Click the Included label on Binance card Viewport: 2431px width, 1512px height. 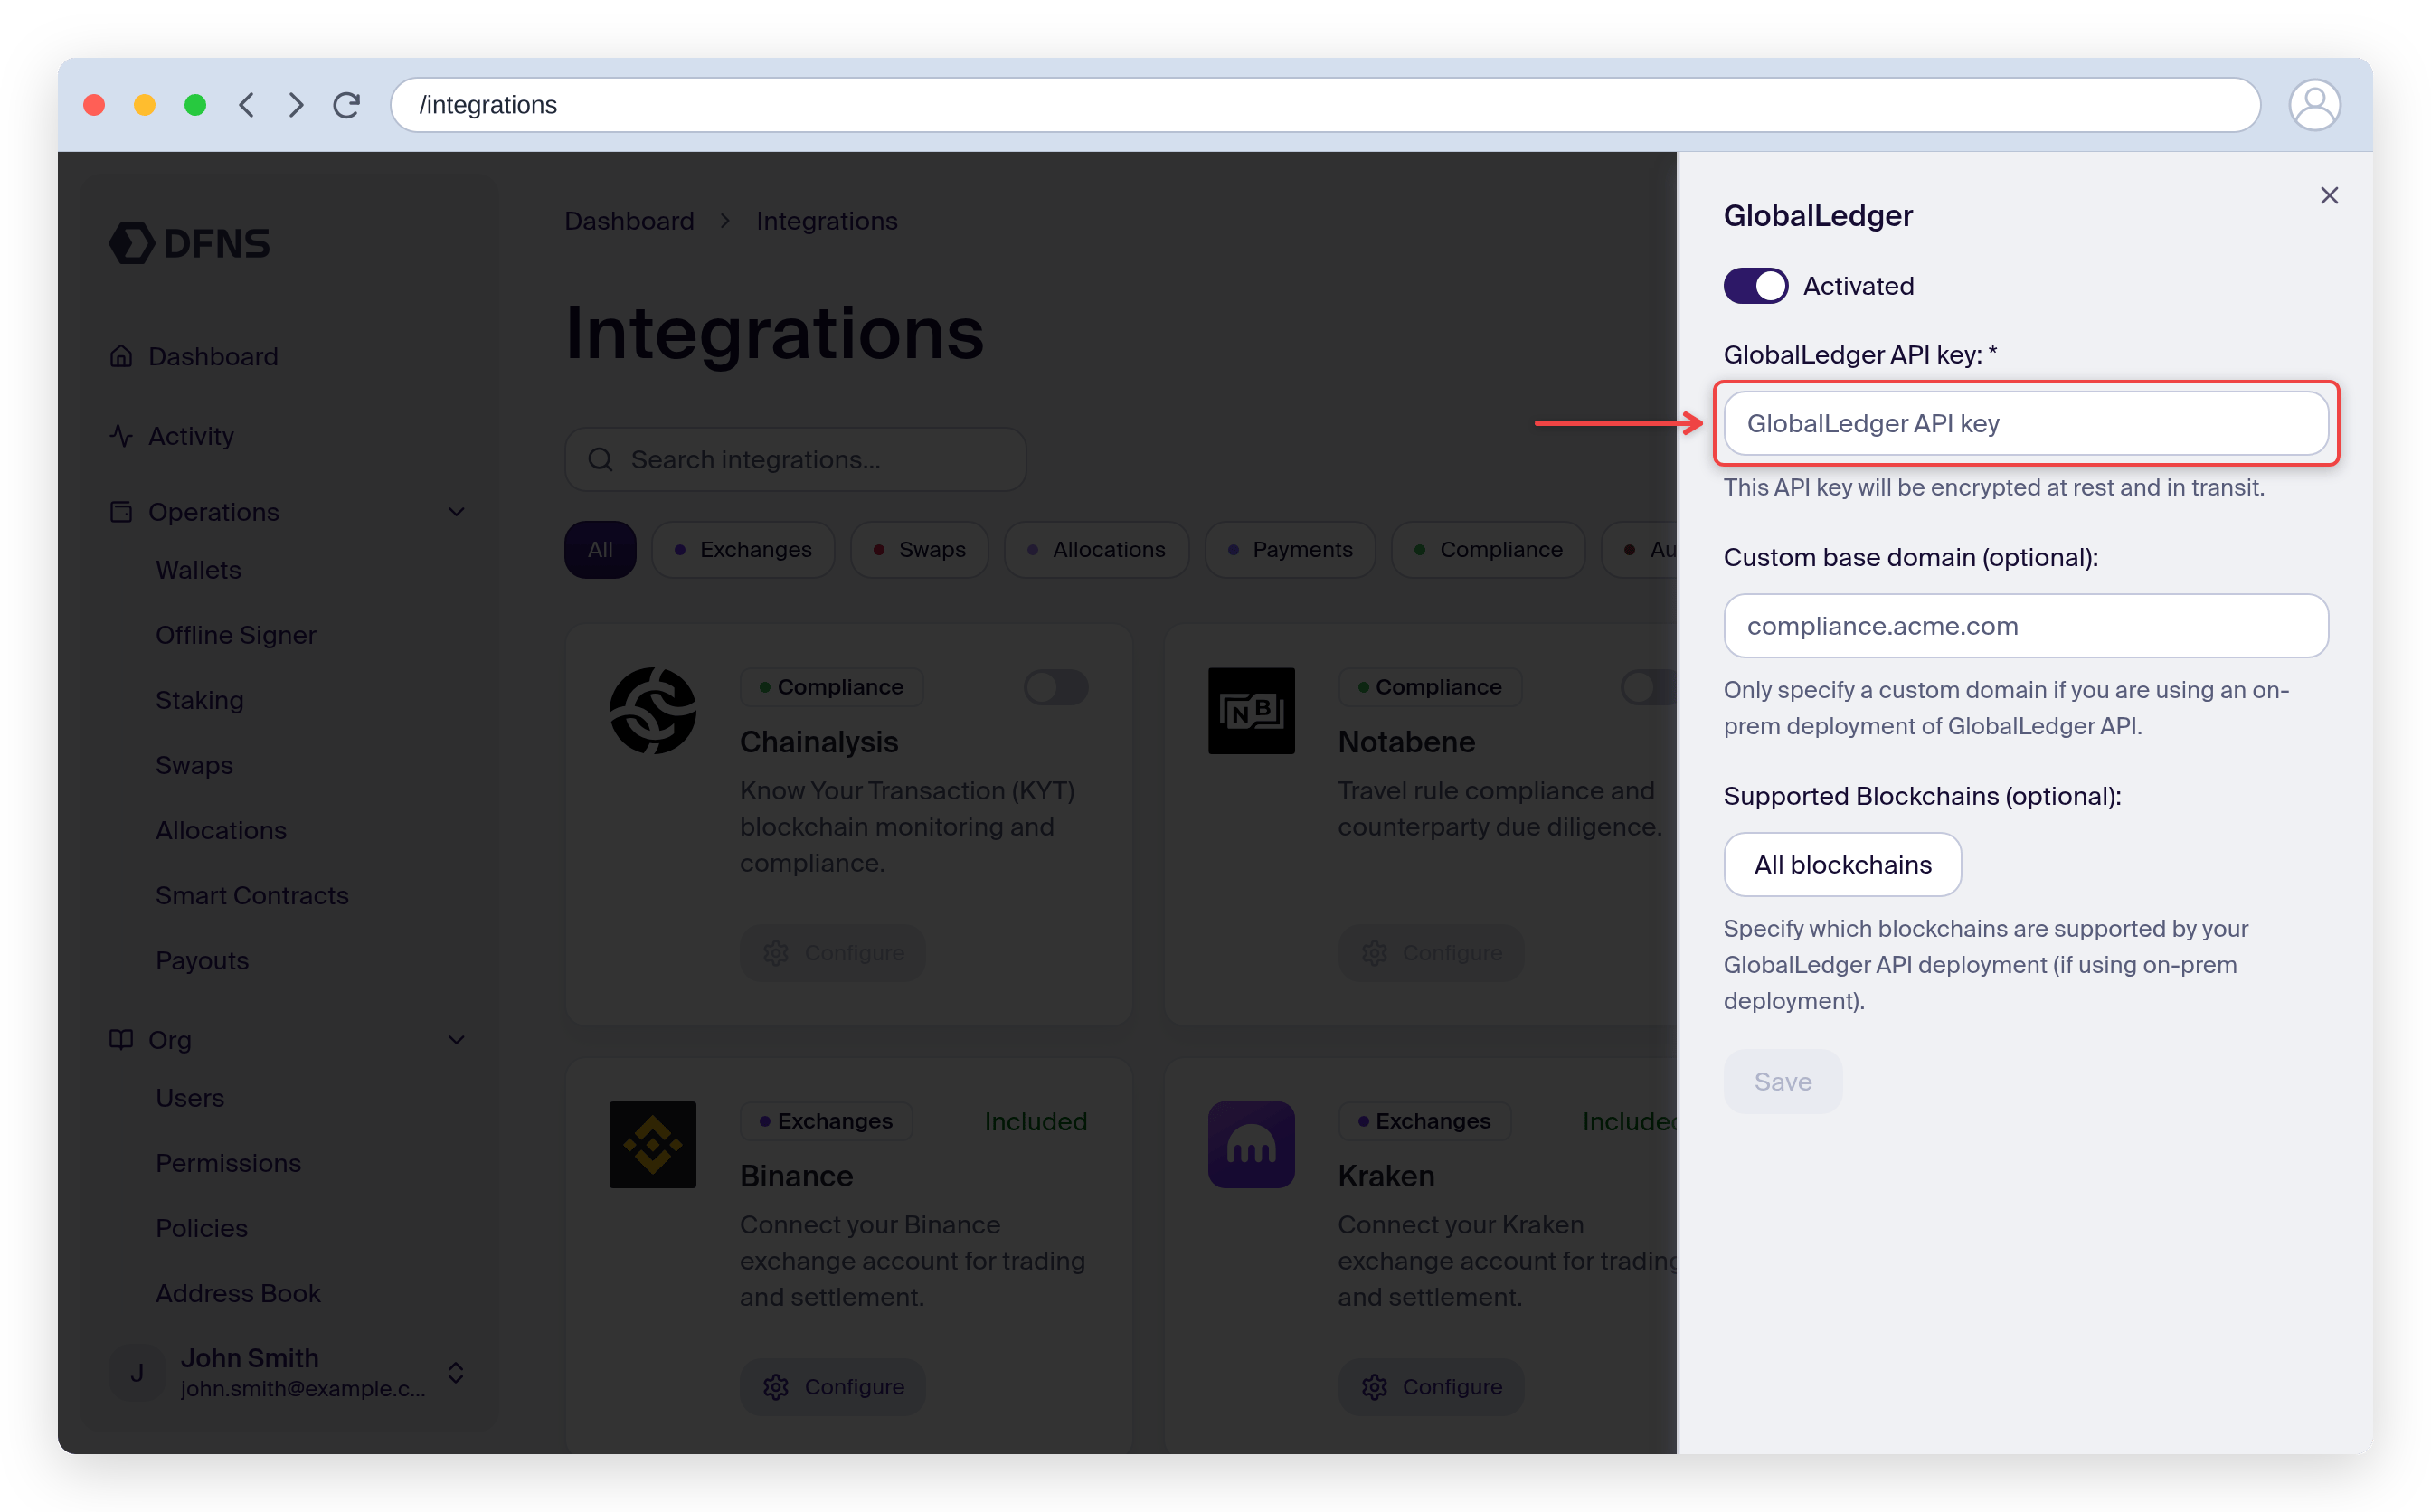point(1035,1121)
